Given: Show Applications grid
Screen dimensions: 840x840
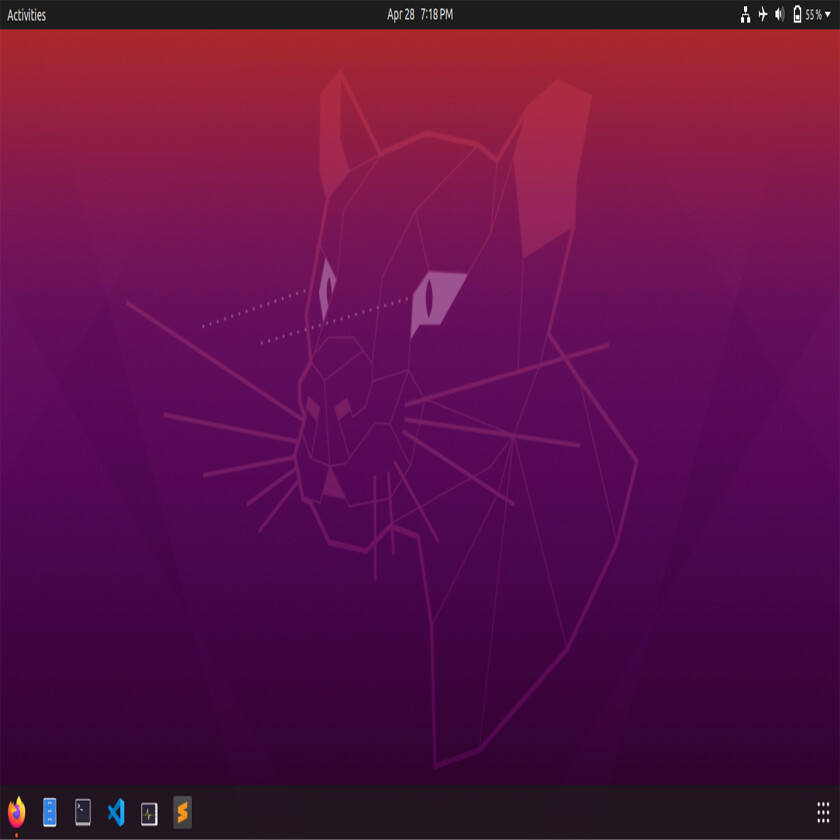Looking at the screenshot, I should tap(823, 811).
